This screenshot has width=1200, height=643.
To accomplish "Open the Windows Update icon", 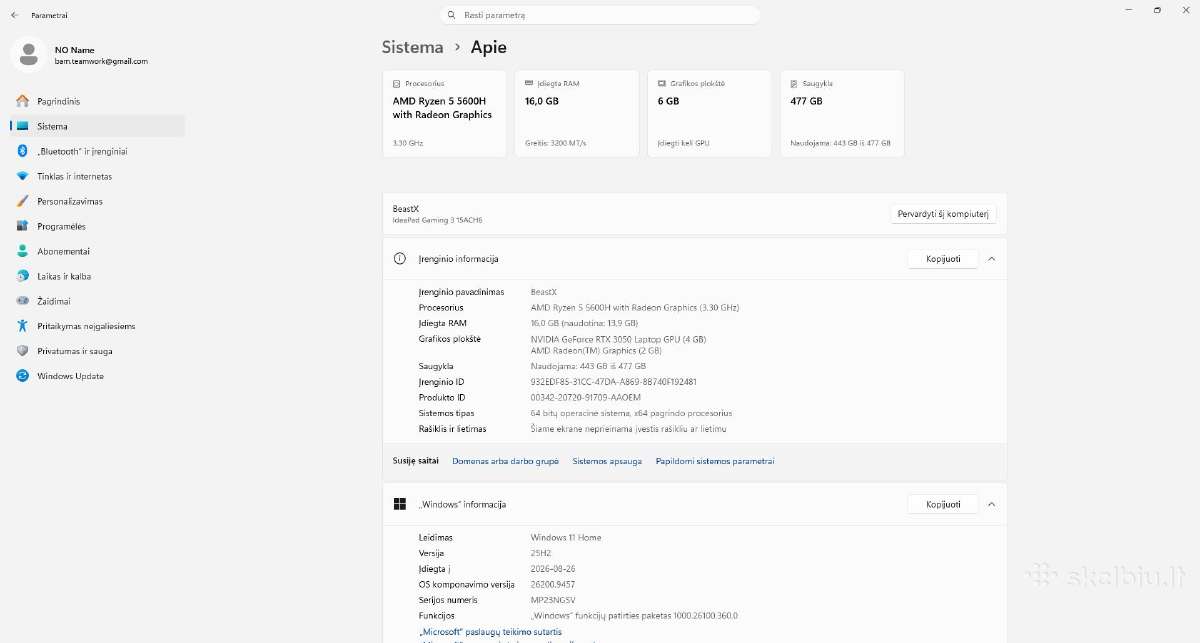I will [x=22, y=376].
